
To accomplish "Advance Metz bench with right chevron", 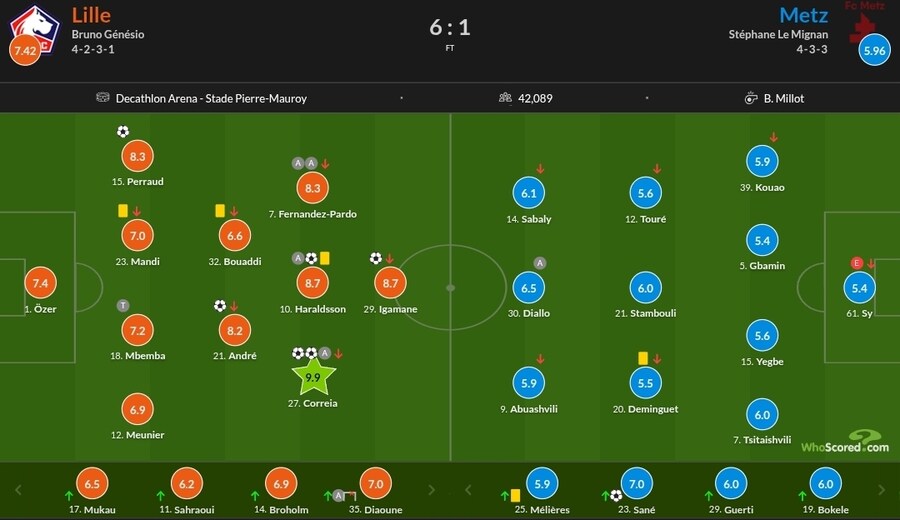I will [x=883, y=490].
